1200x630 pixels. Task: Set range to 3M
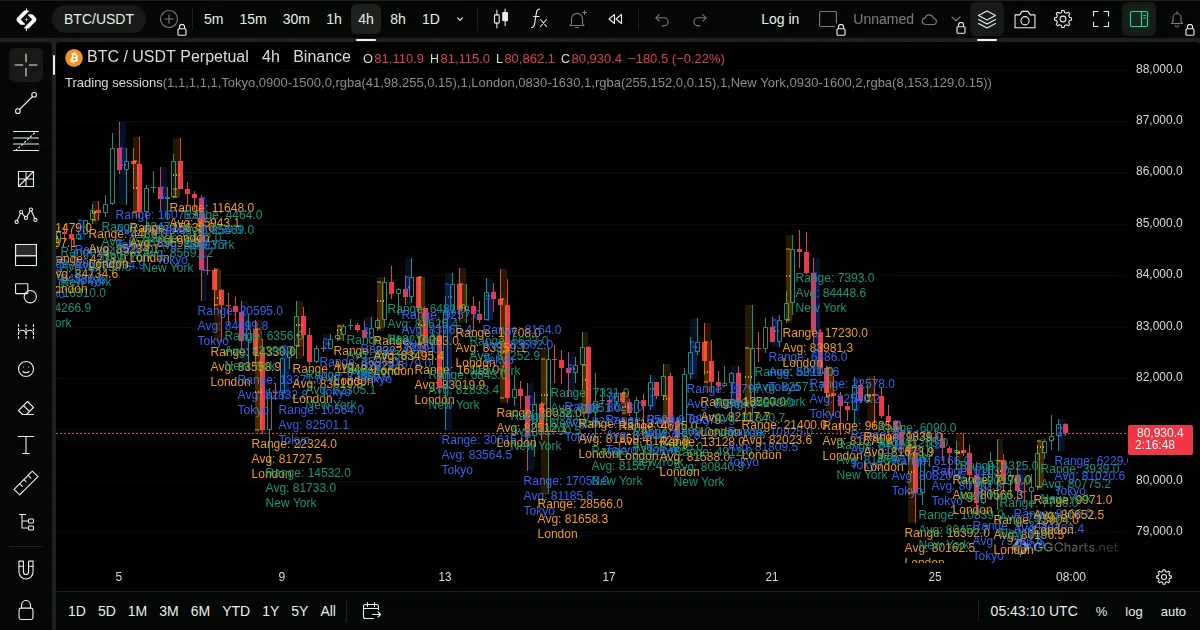(168, 611)
